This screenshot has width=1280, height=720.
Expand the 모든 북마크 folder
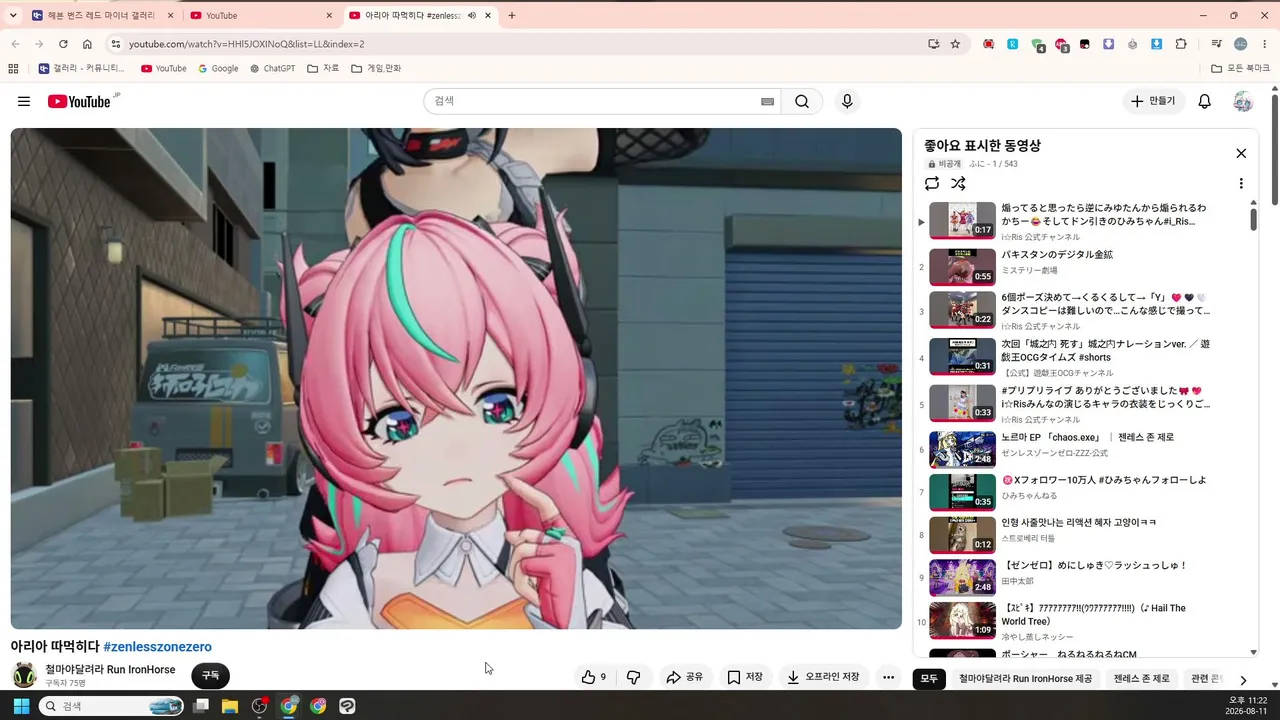coord(1240,68)
